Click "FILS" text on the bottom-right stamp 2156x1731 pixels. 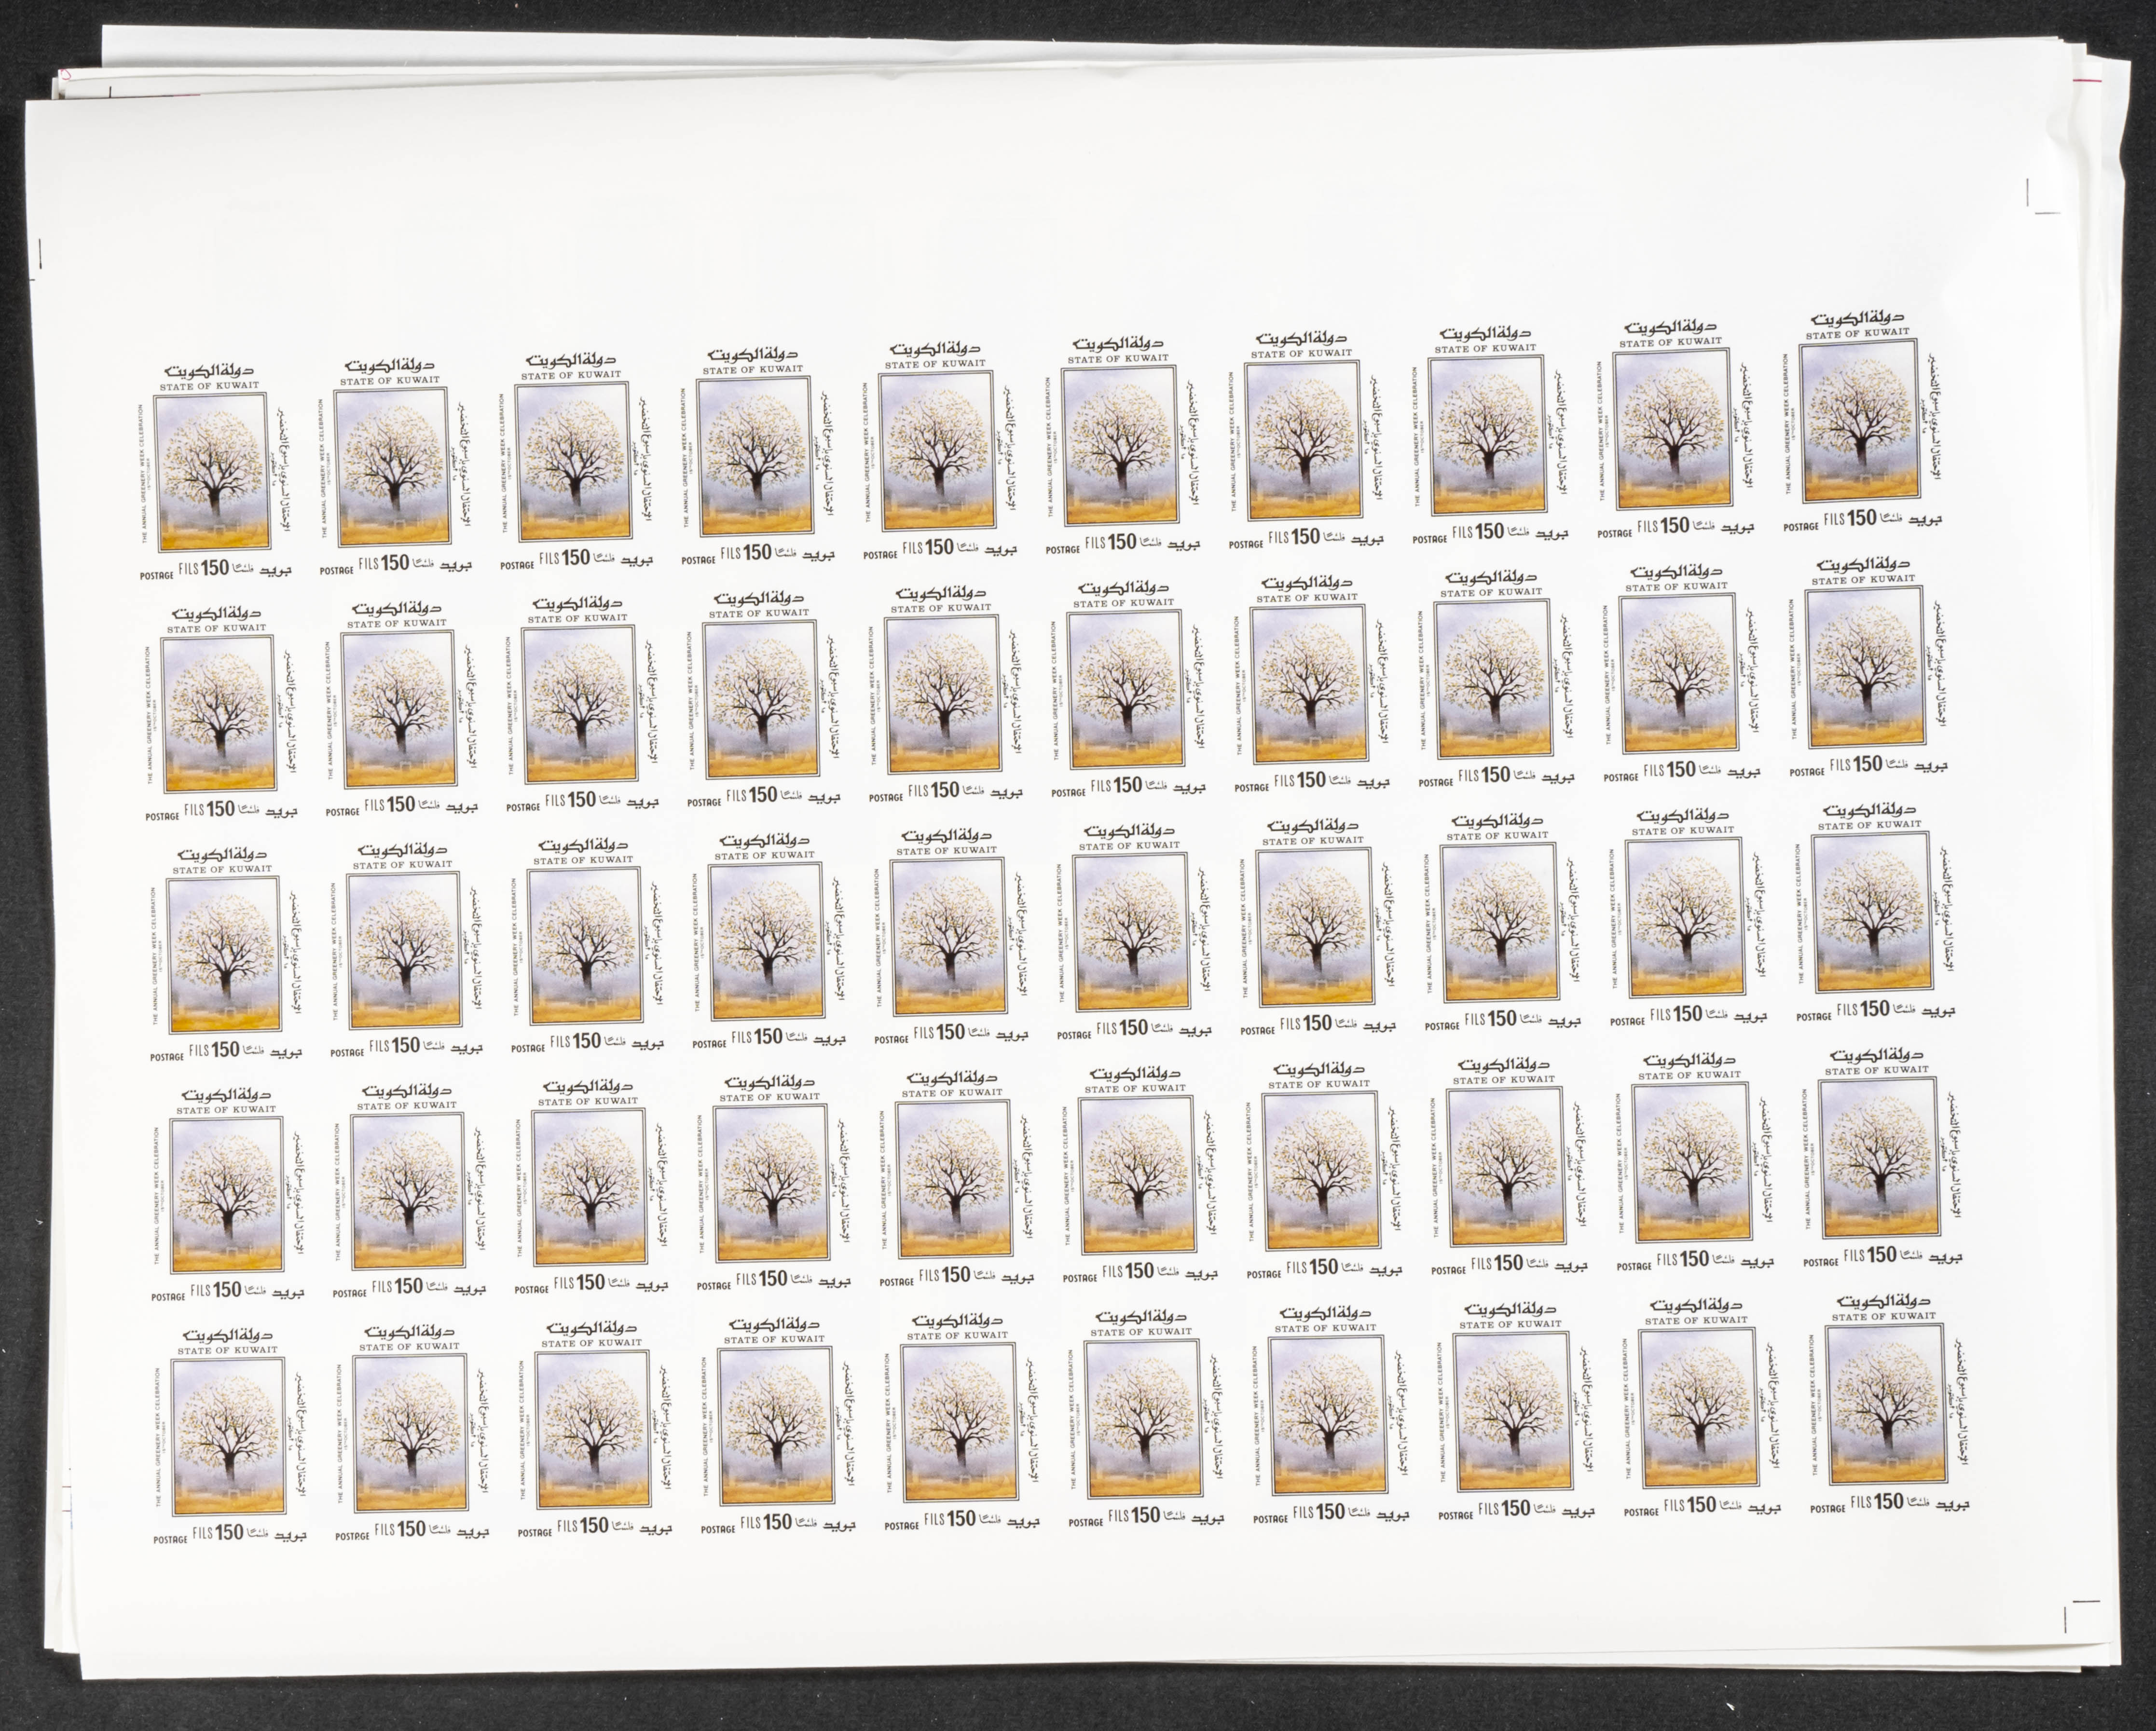click(x=1861, y=1501)
